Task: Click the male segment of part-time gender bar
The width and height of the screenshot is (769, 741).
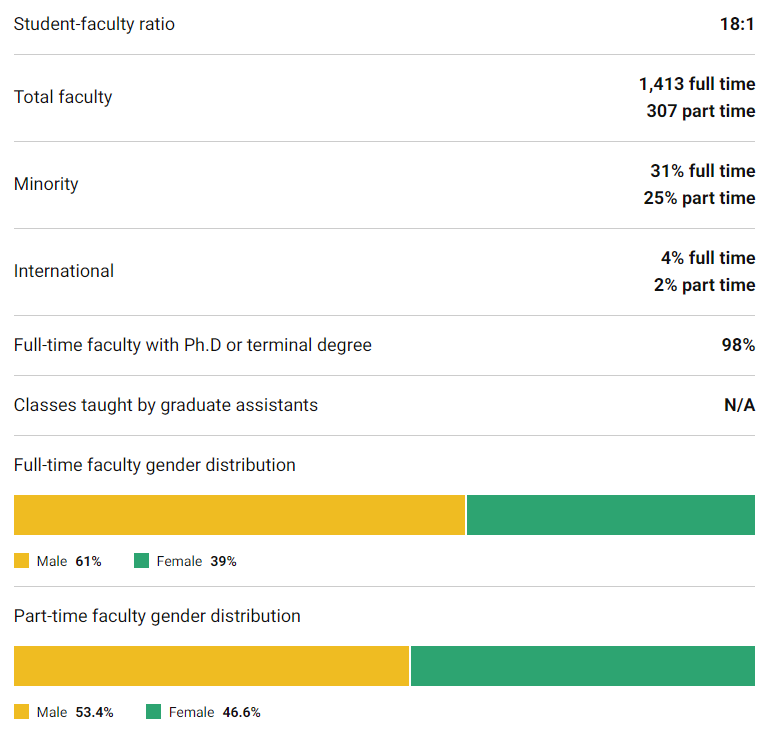Action: coord(211,666)
